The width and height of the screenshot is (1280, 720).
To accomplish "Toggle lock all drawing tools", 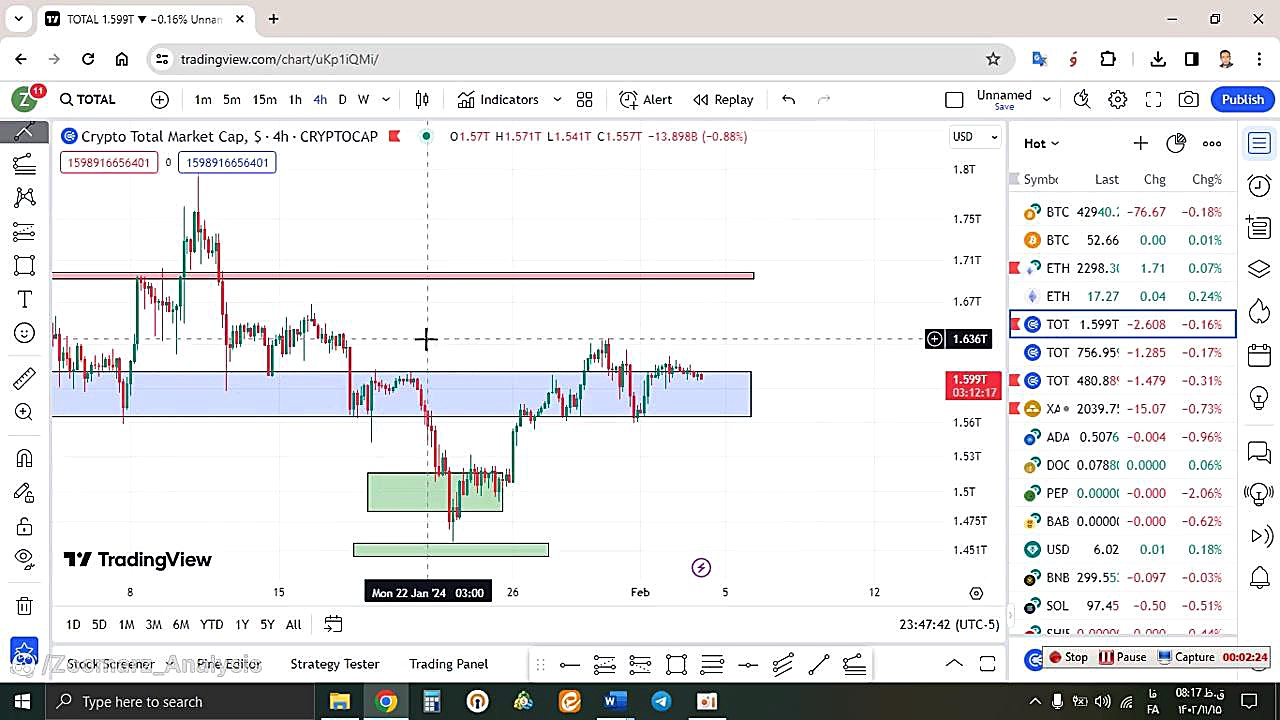I will tap(24, 526).
